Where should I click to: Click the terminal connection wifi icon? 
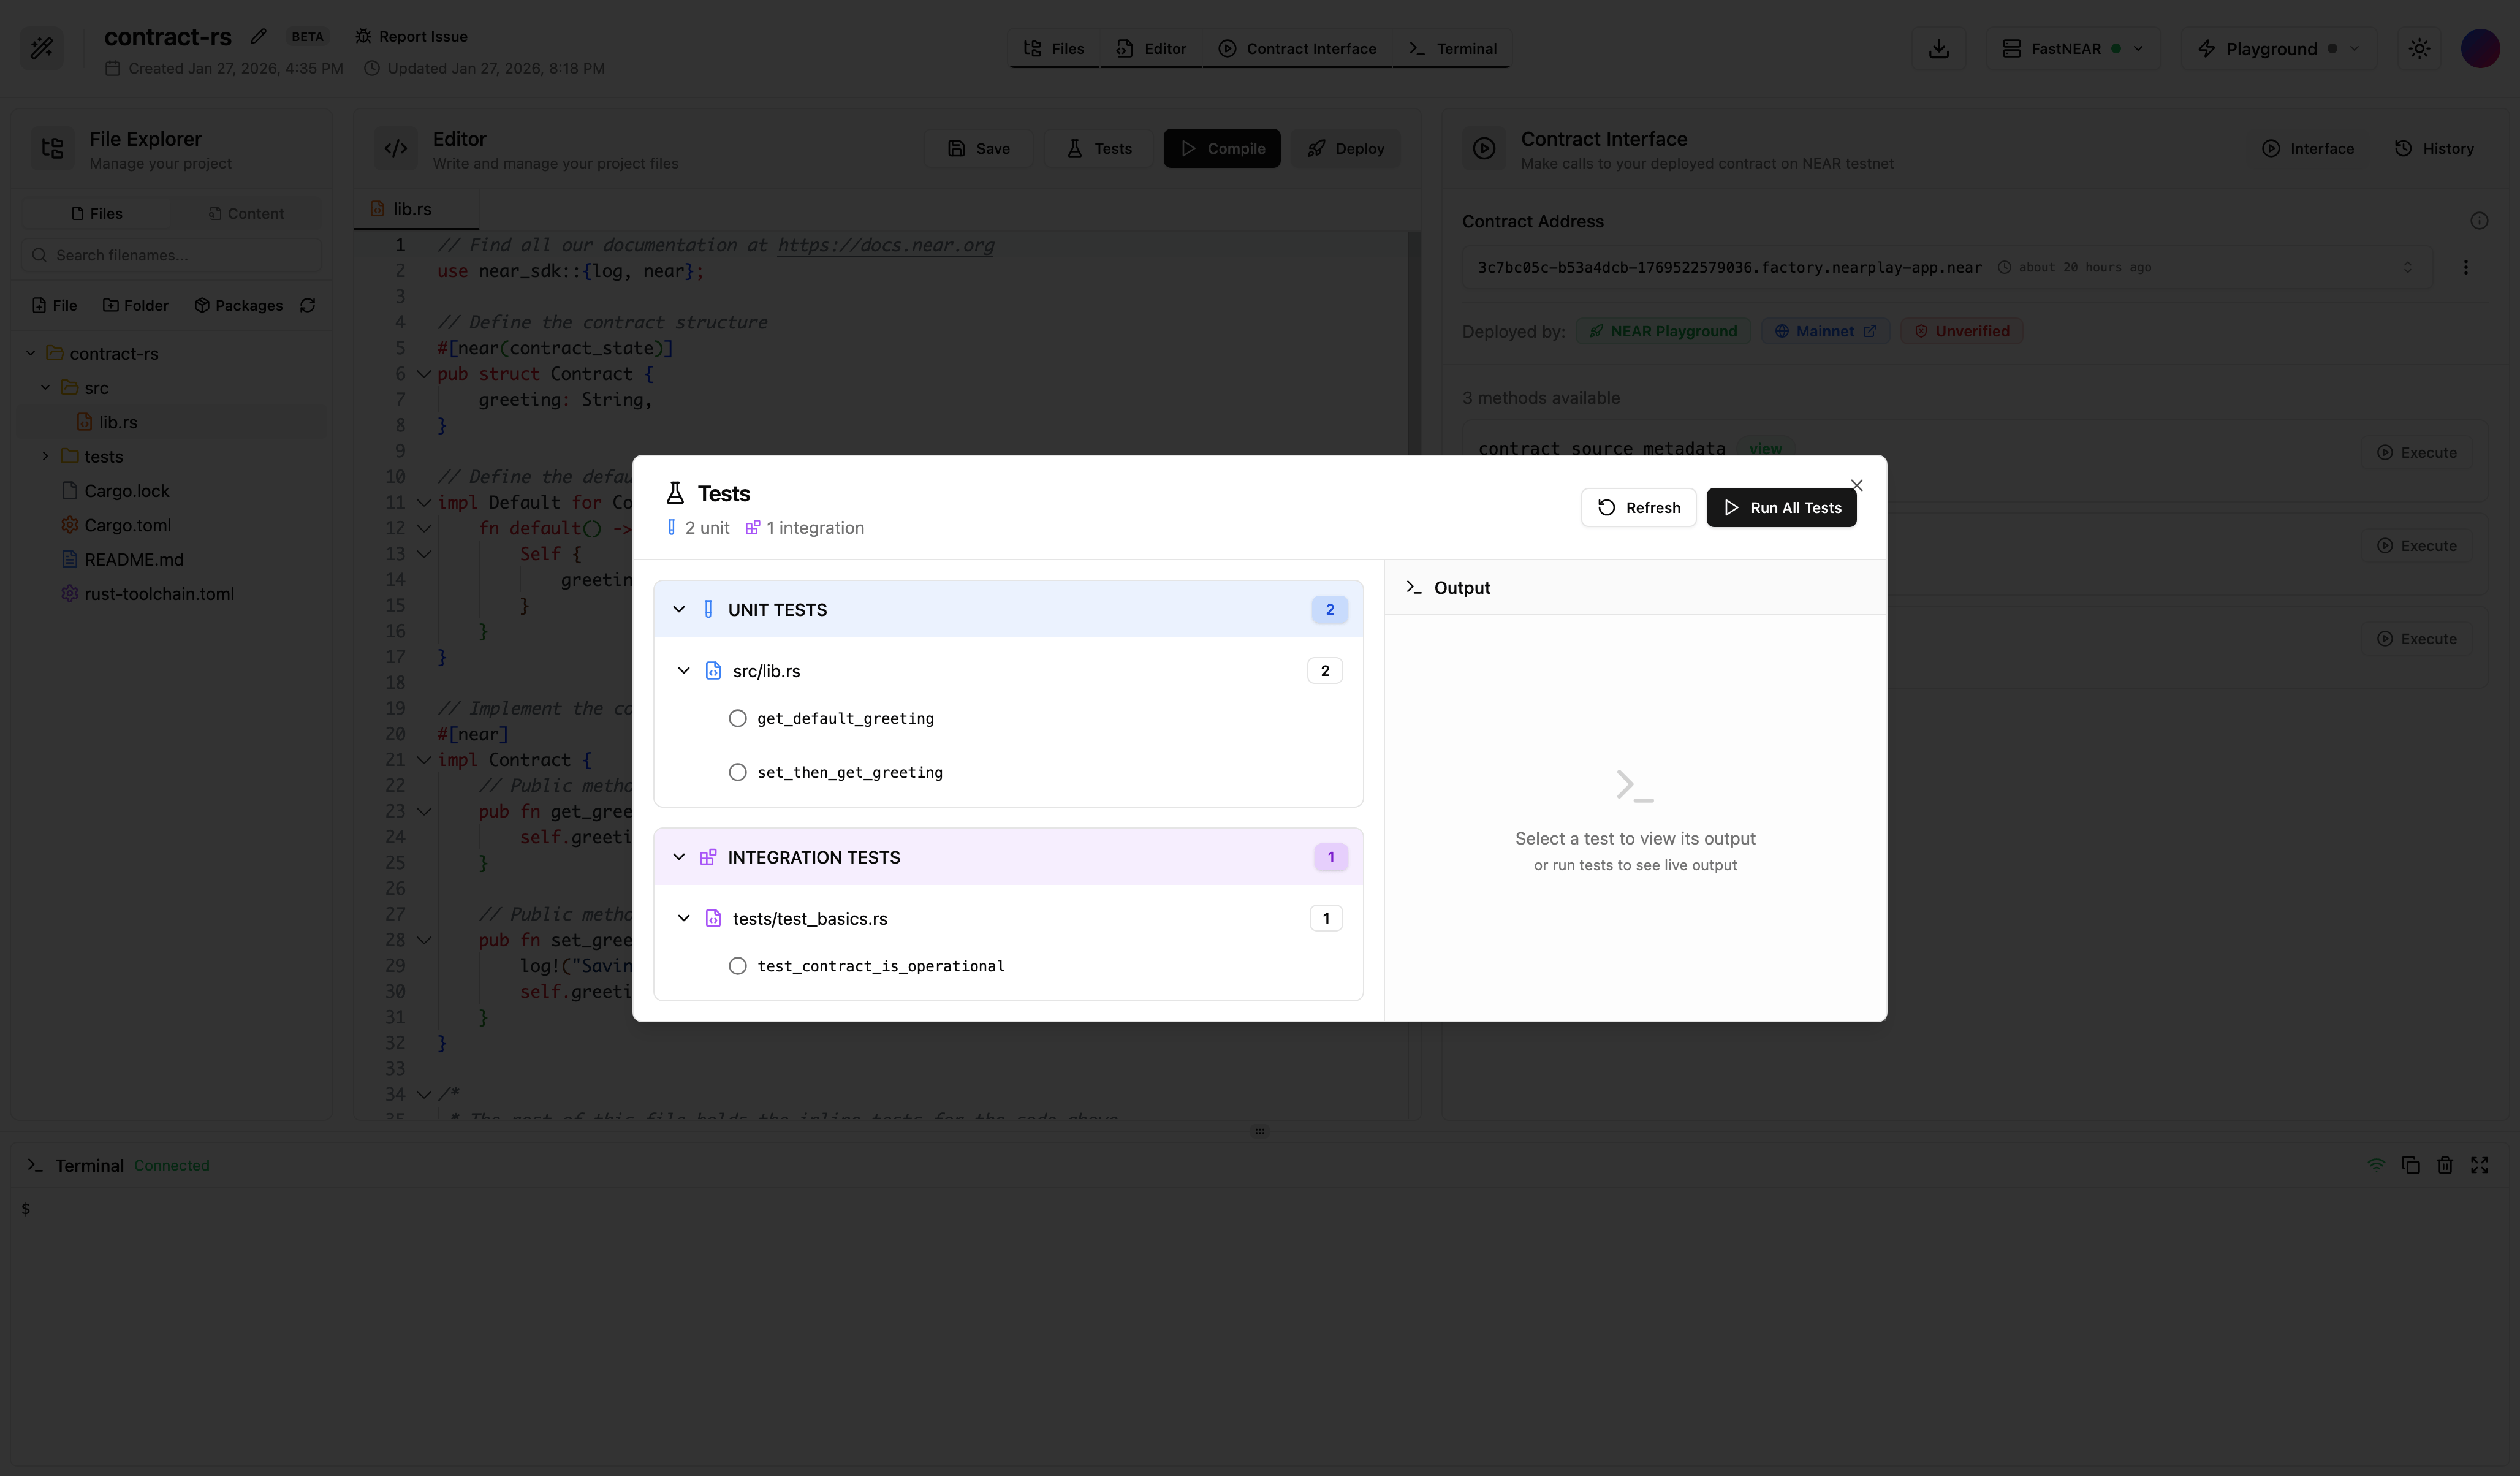[x=2377, y=1165]
